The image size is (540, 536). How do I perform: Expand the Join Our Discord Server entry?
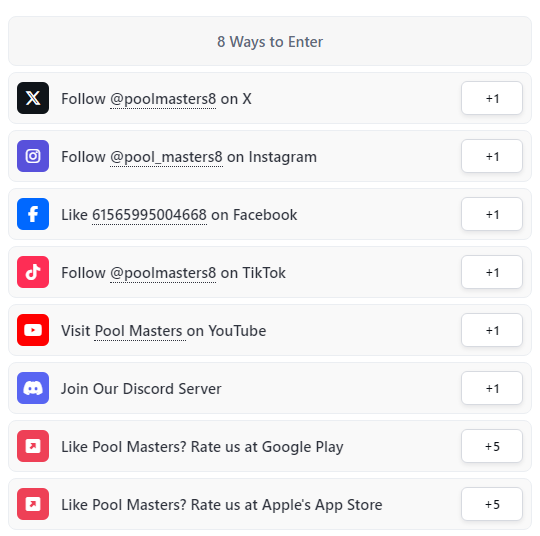[270, 388]
